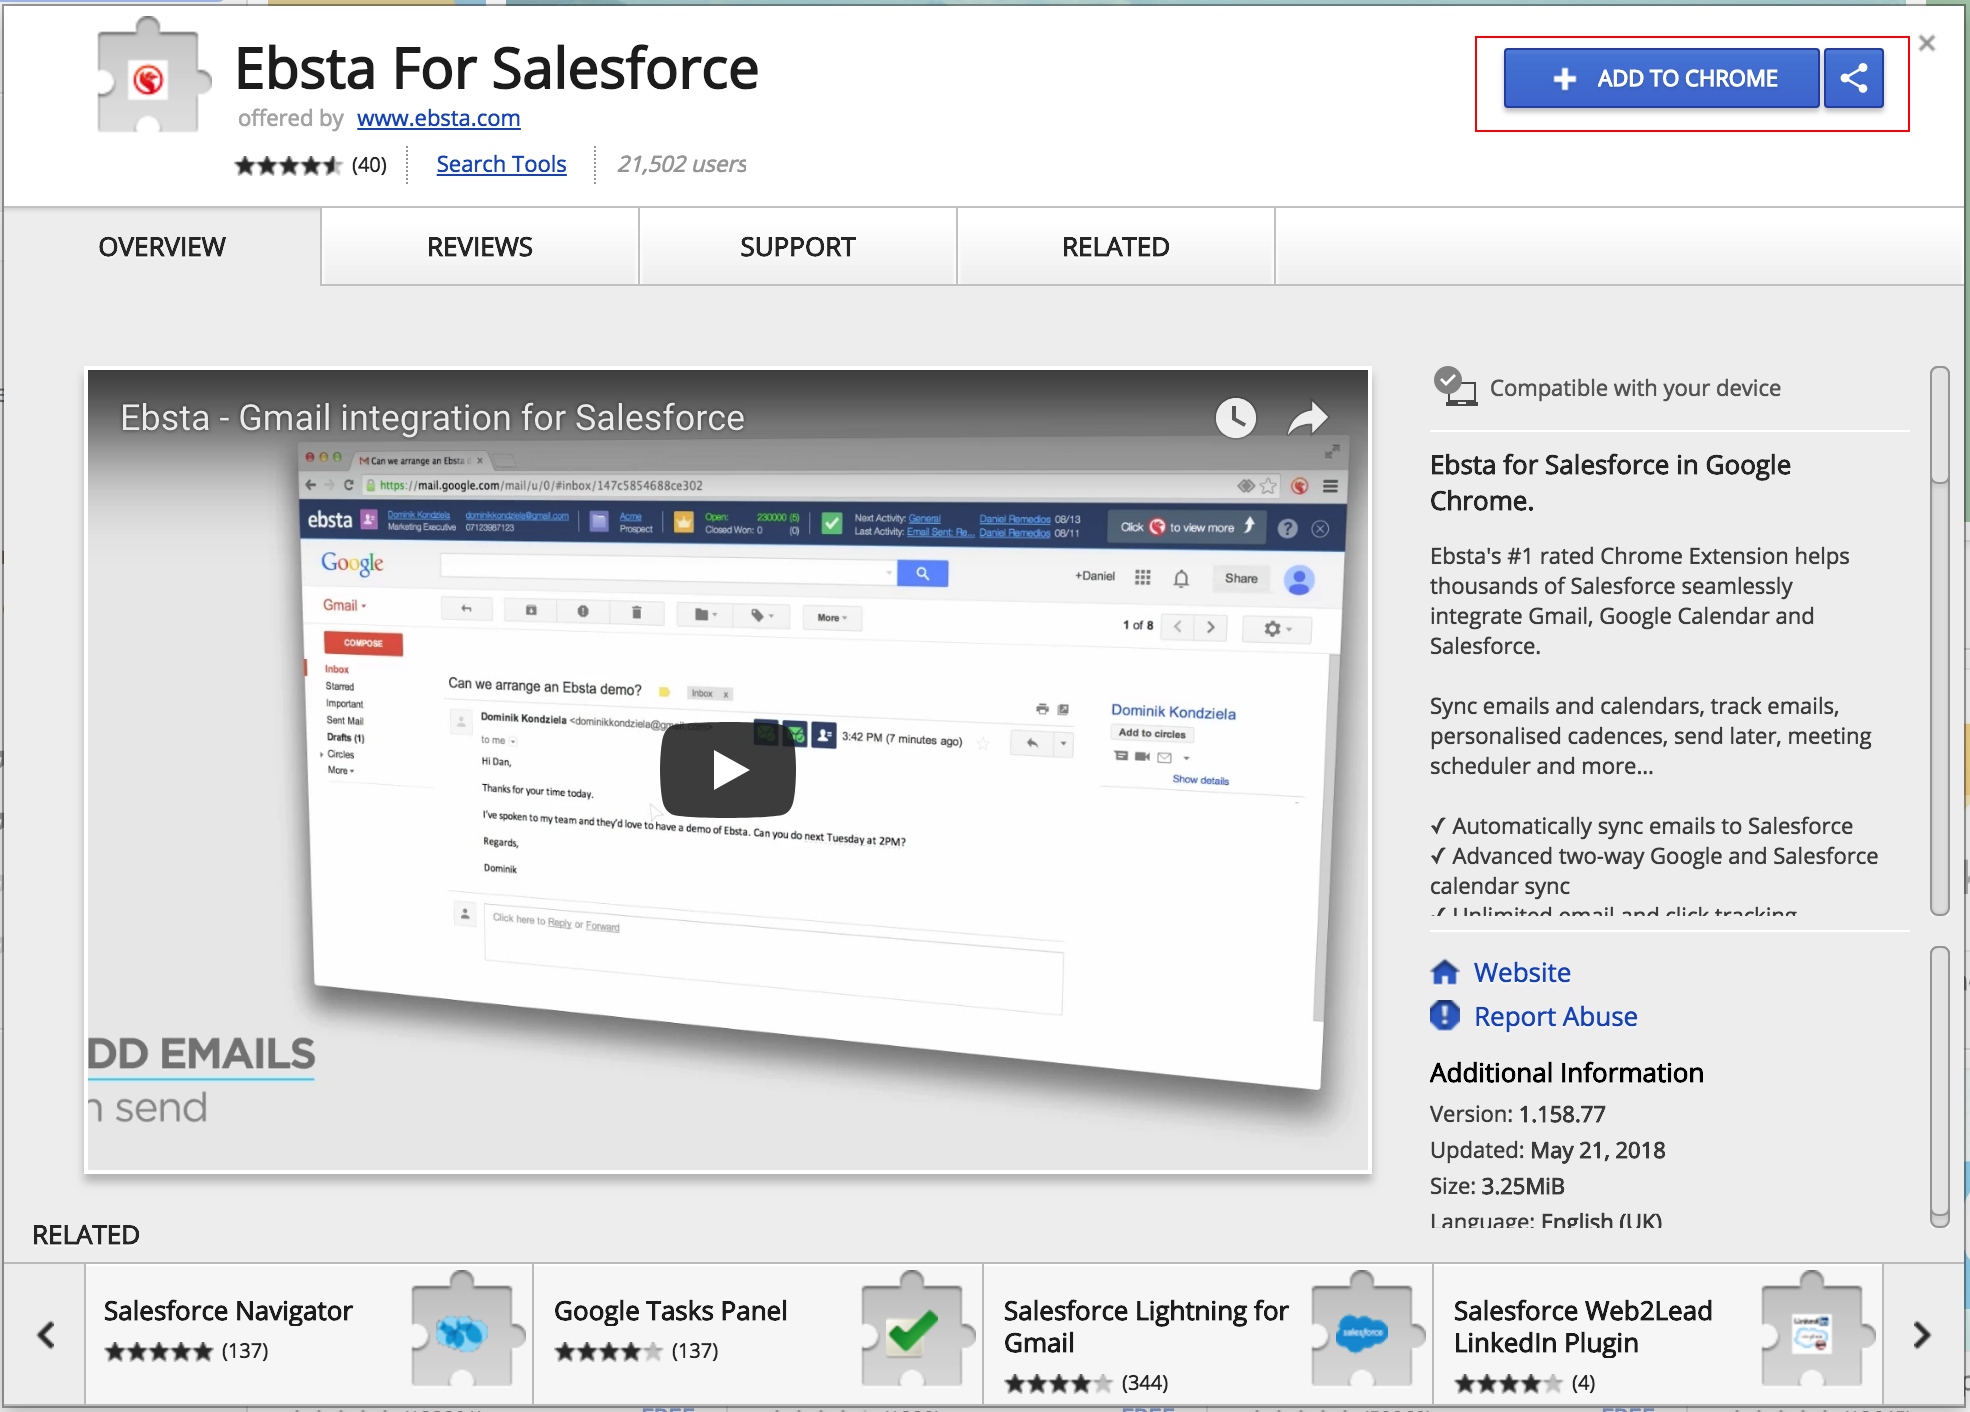Click the Report Abuse exclamation icon
1970x1412 pixels.
[x=1445, y=1016]
